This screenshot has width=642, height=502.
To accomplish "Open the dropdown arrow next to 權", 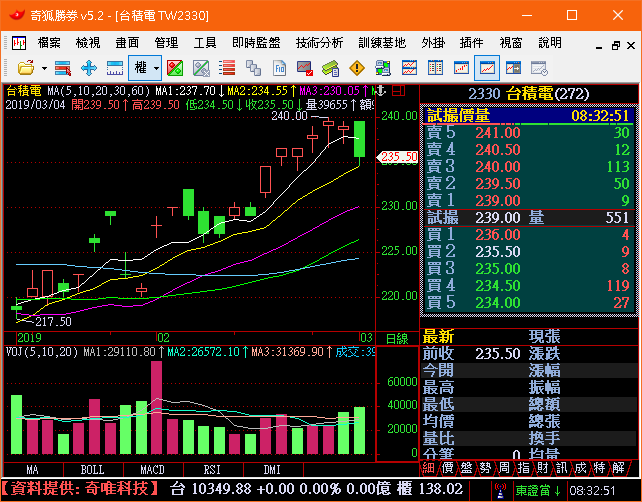I will [156, 68].
